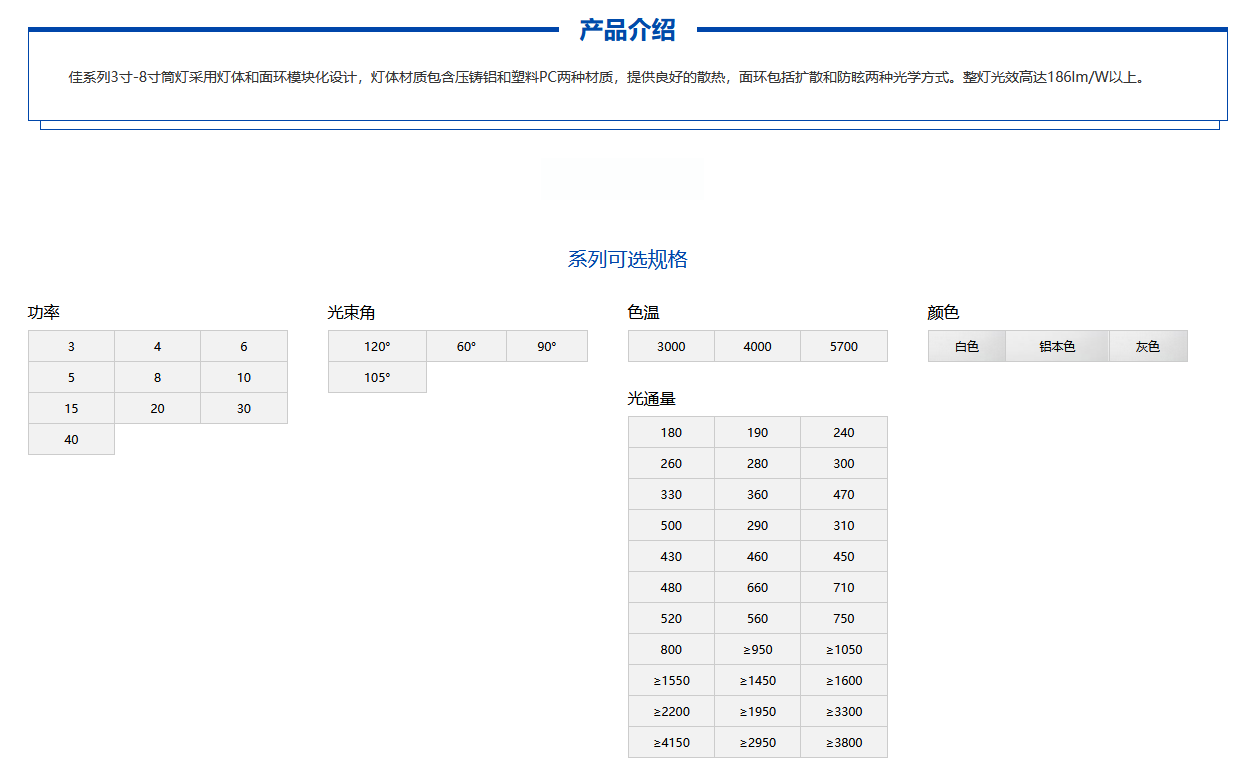Select the 3 power option
The width and height of the screenshot is (1245, 778).
coord(71,346)
